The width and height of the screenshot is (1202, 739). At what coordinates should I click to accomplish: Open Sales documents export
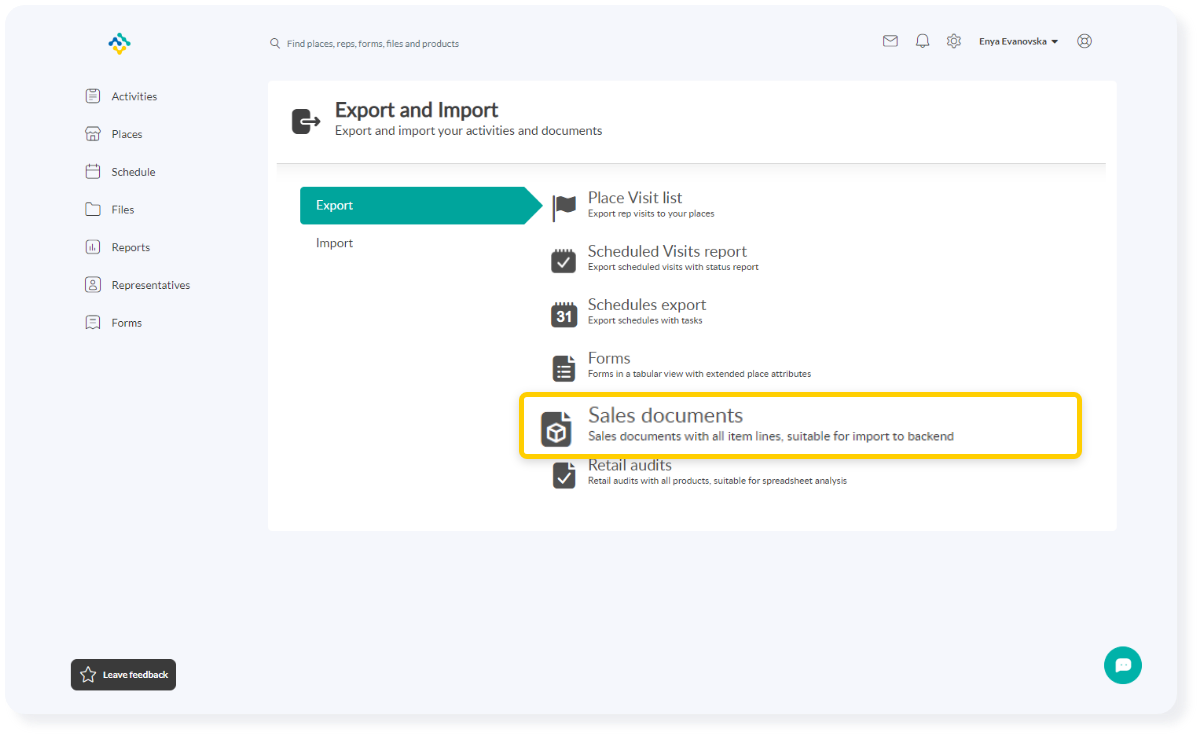tap(800, 426)
